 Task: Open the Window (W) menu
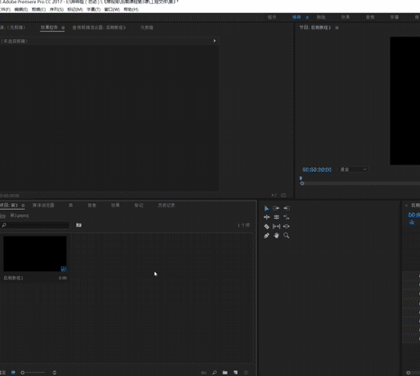(112, 9)
